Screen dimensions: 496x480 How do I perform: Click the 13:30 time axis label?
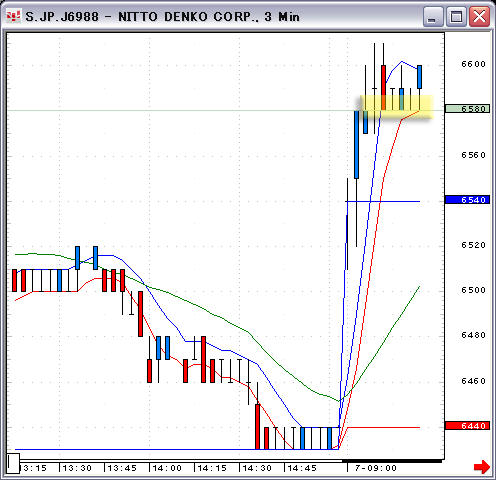coord(77,468)
